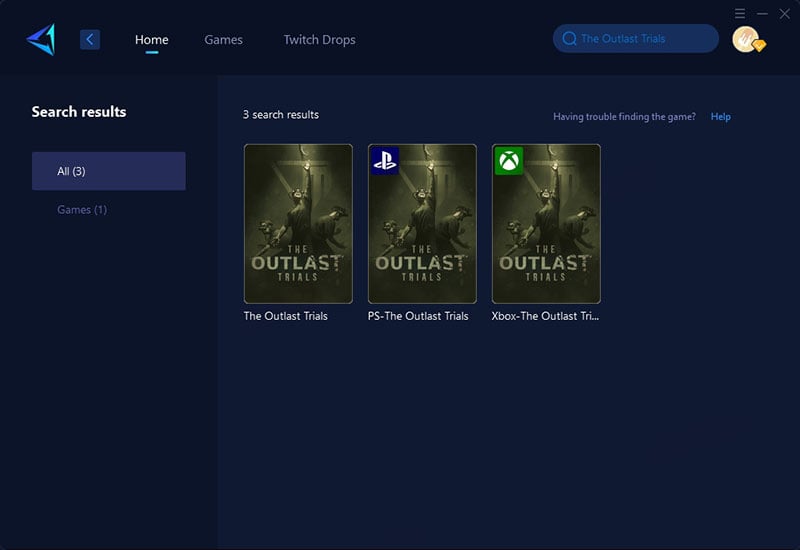Click the Search results heading
This screenshot has height=550, width=800.
[x=79, y=112]
